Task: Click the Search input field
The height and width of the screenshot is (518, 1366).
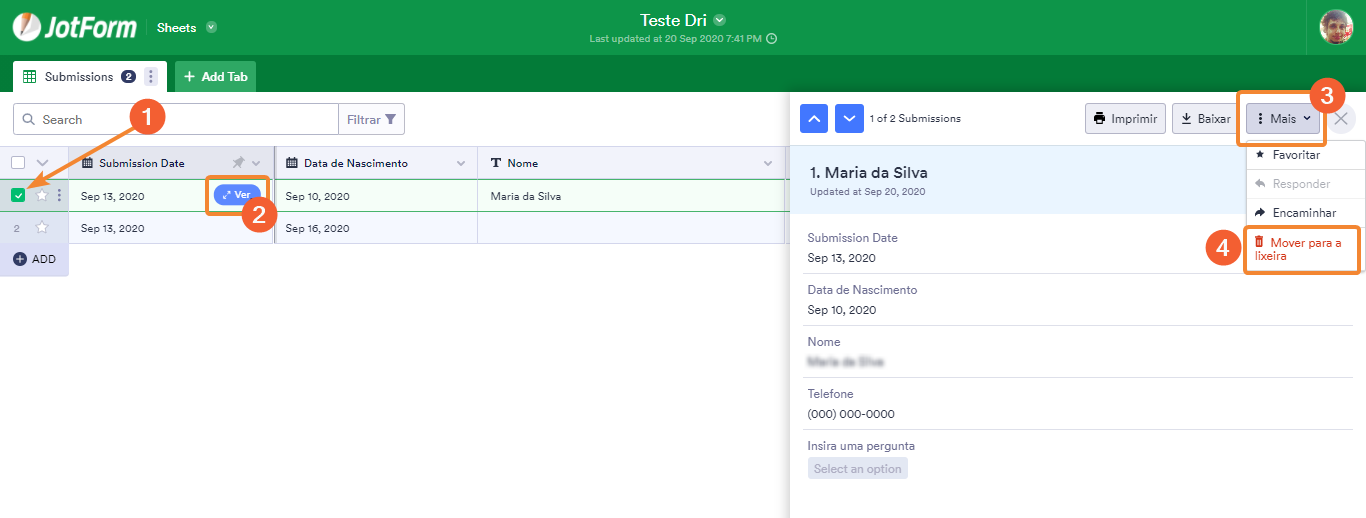Action: point(185,119)
